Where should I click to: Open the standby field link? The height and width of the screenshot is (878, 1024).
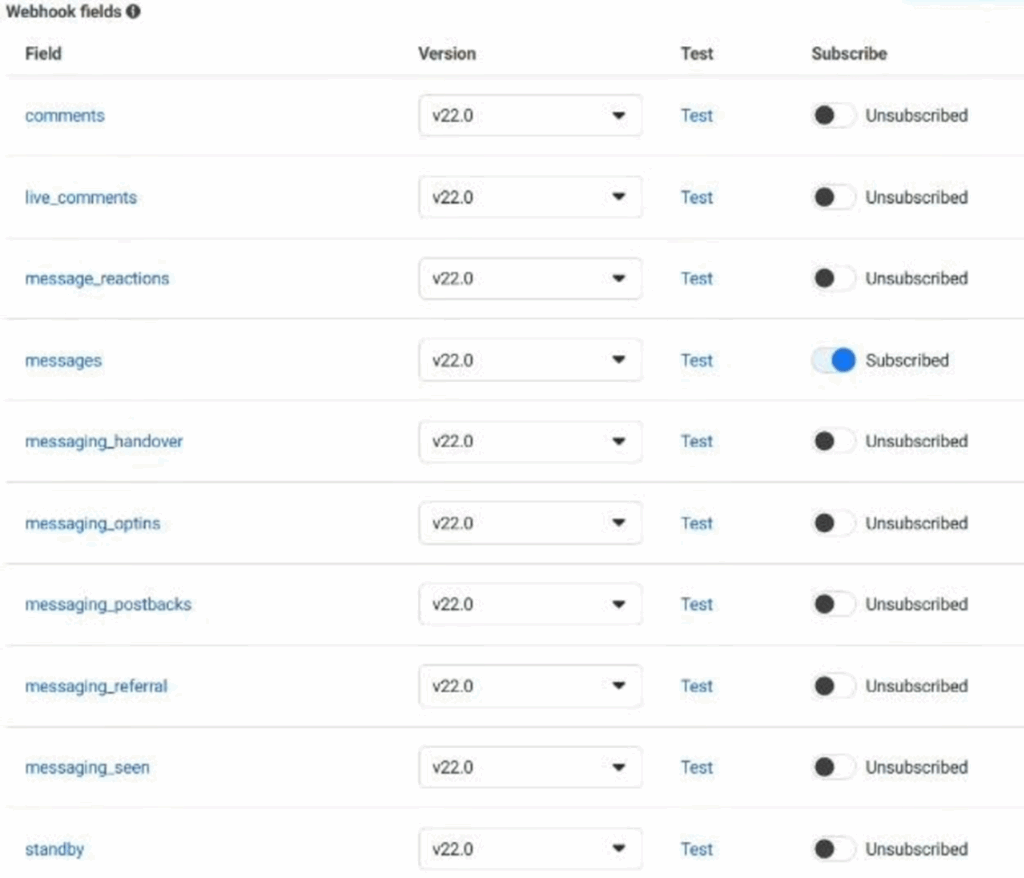click(x=54, y=850)
